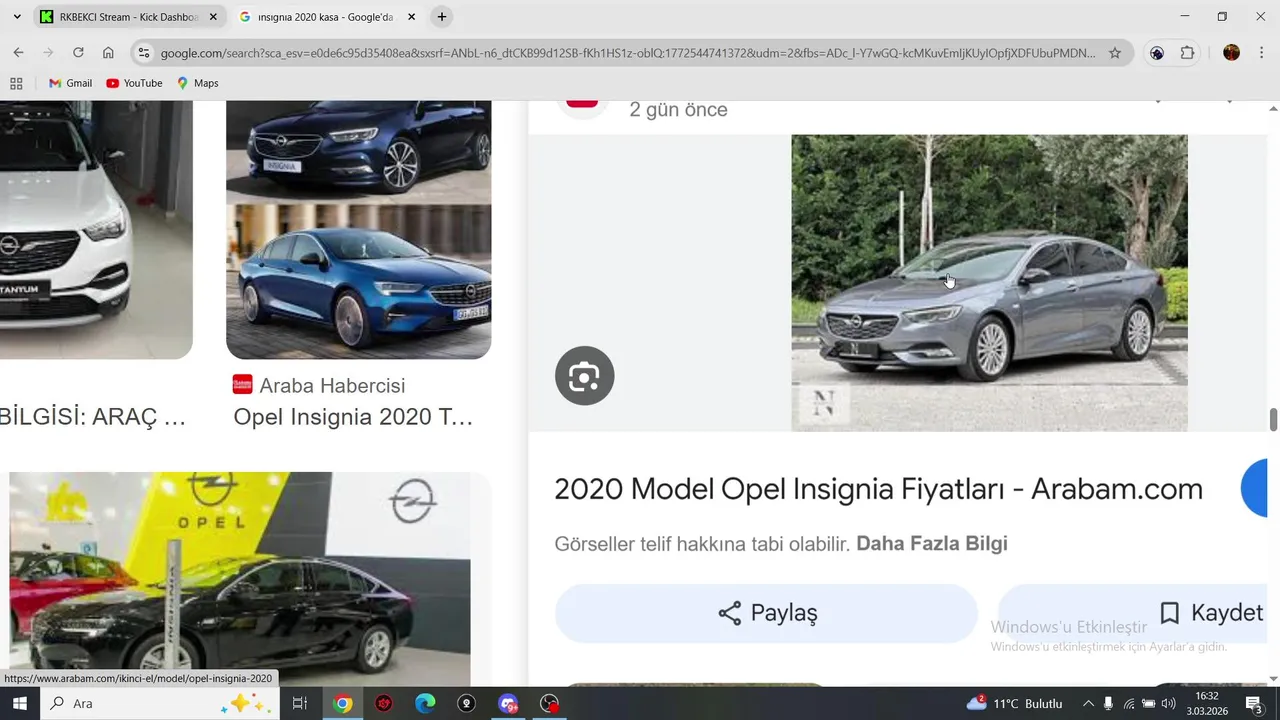Viewport: 1280px width, 720px height.
Task: Switch to Chrome in the taskbar
Action: 342,703
